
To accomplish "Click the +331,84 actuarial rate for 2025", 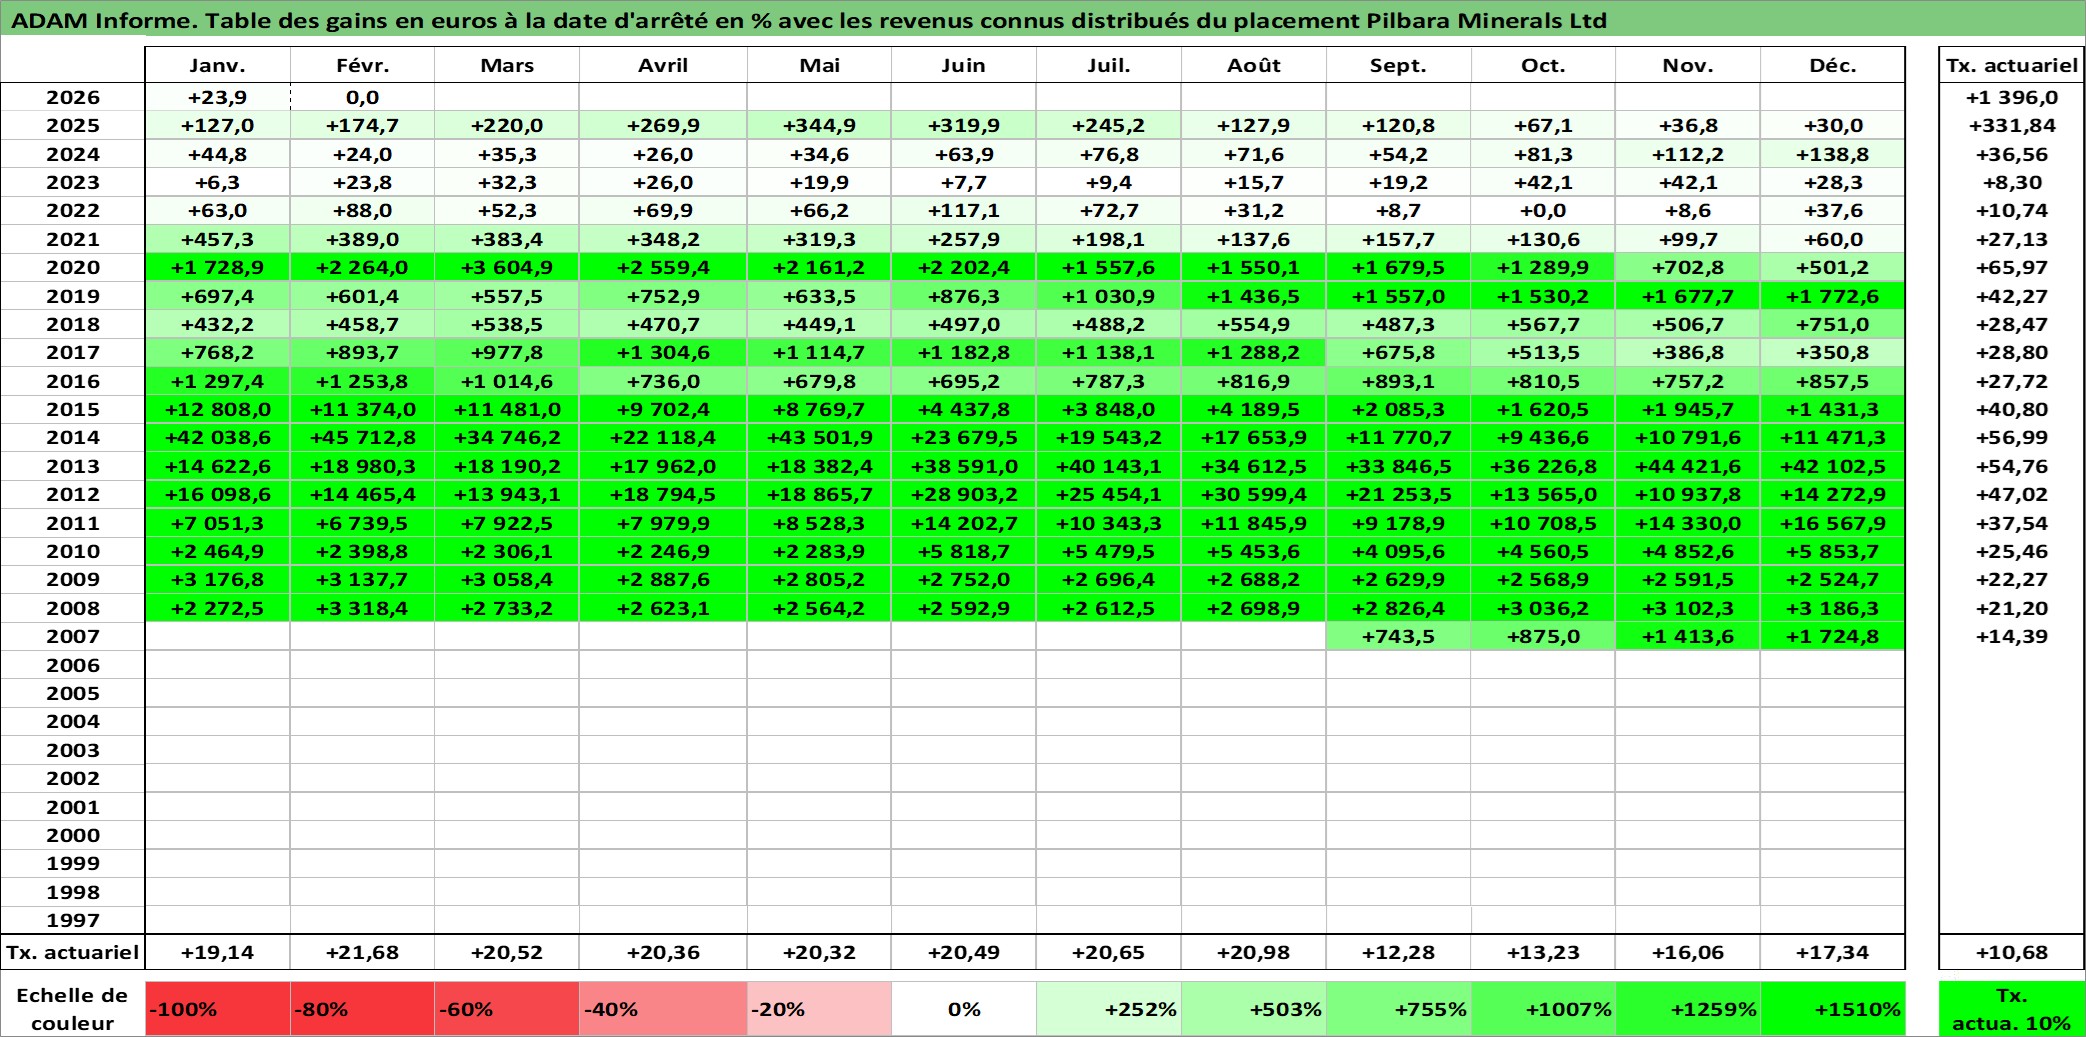I will pos(2011,125).
